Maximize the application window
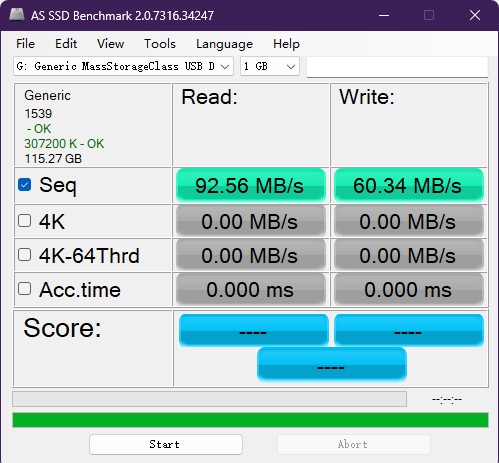499x463 pixels. point(429,15)
